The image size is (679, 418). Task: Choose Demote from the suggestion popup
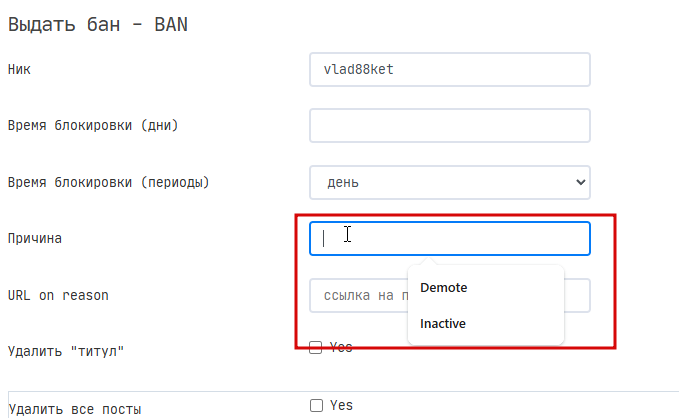click(x=443, y=288)
